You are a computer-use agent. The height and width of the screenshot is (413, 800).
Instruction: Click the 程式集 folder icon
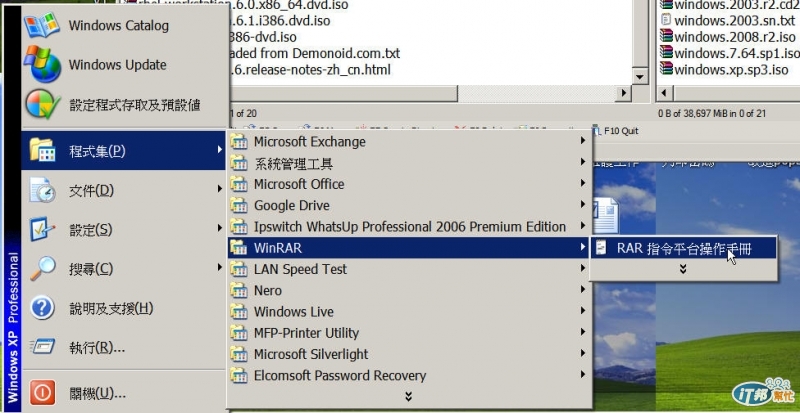(42, 151)
